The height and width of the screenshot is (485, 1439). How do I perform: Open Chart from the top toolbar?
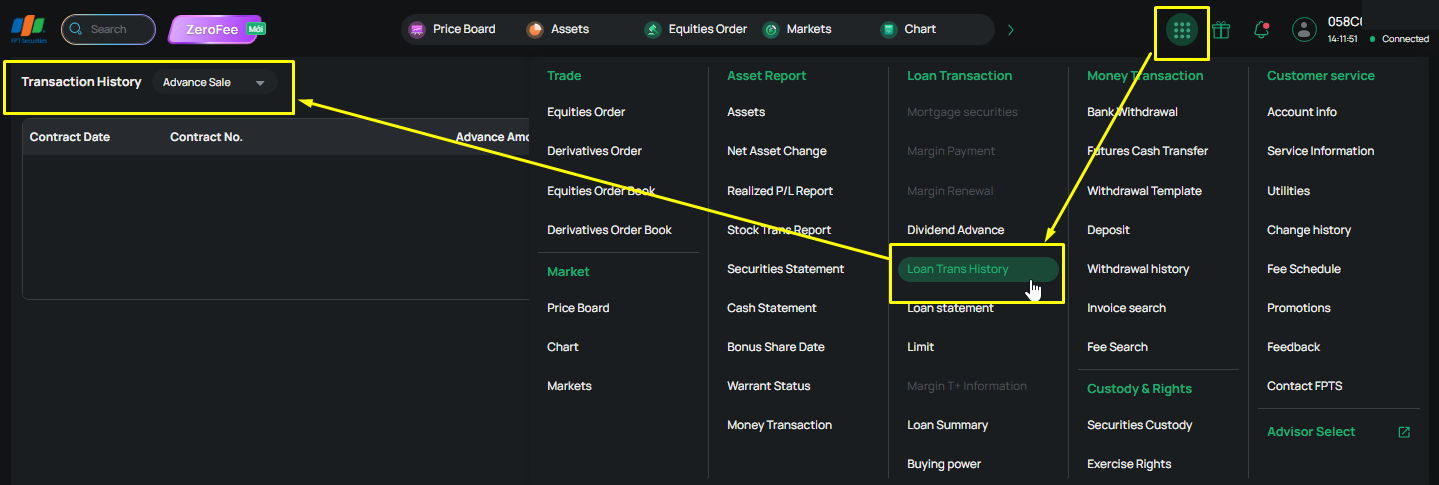click(908, 30)
